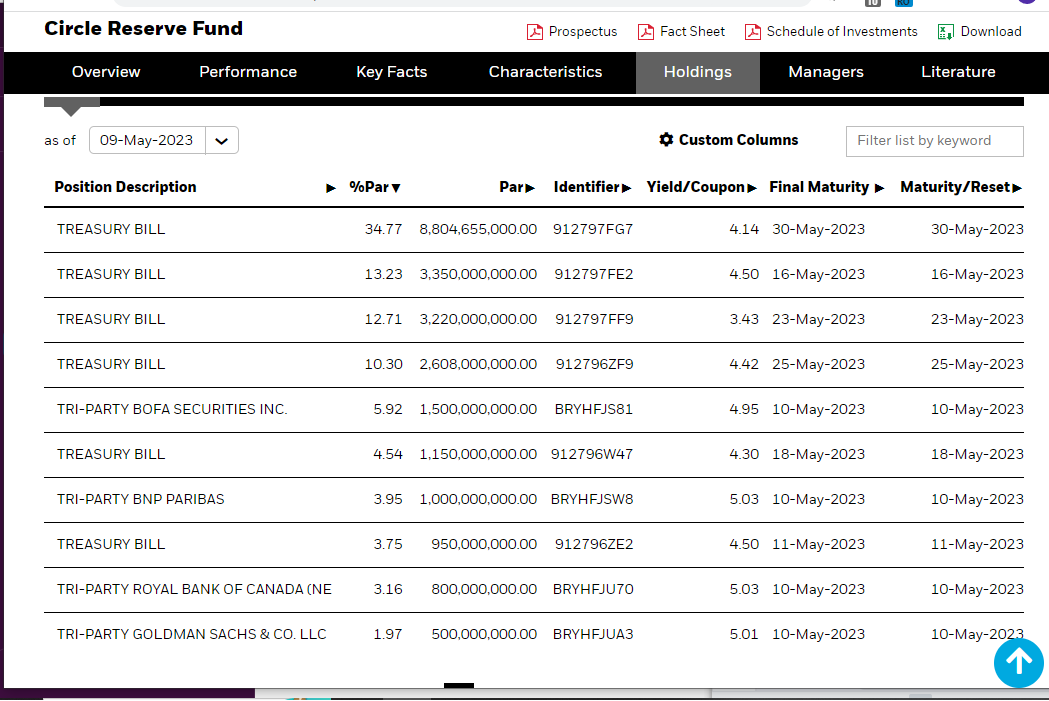The image size is (1049, 701).
Task: Select identifier 912797FF9
Action: point(594,319)
